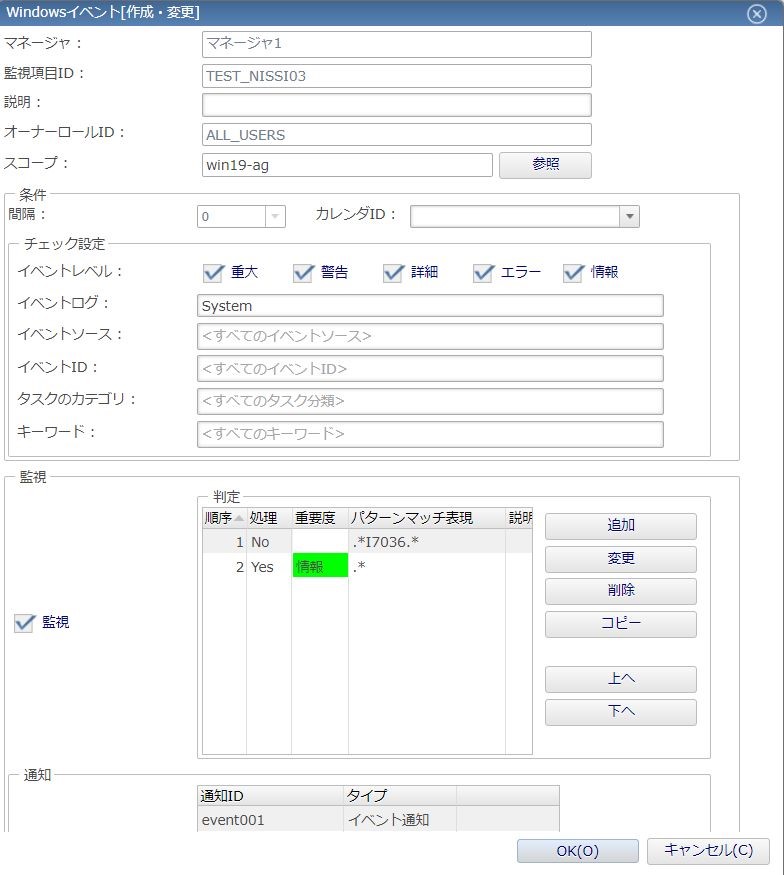784x875 pixels.
Task: Click the 処理 column header
Action: click(x=269, y=518)
